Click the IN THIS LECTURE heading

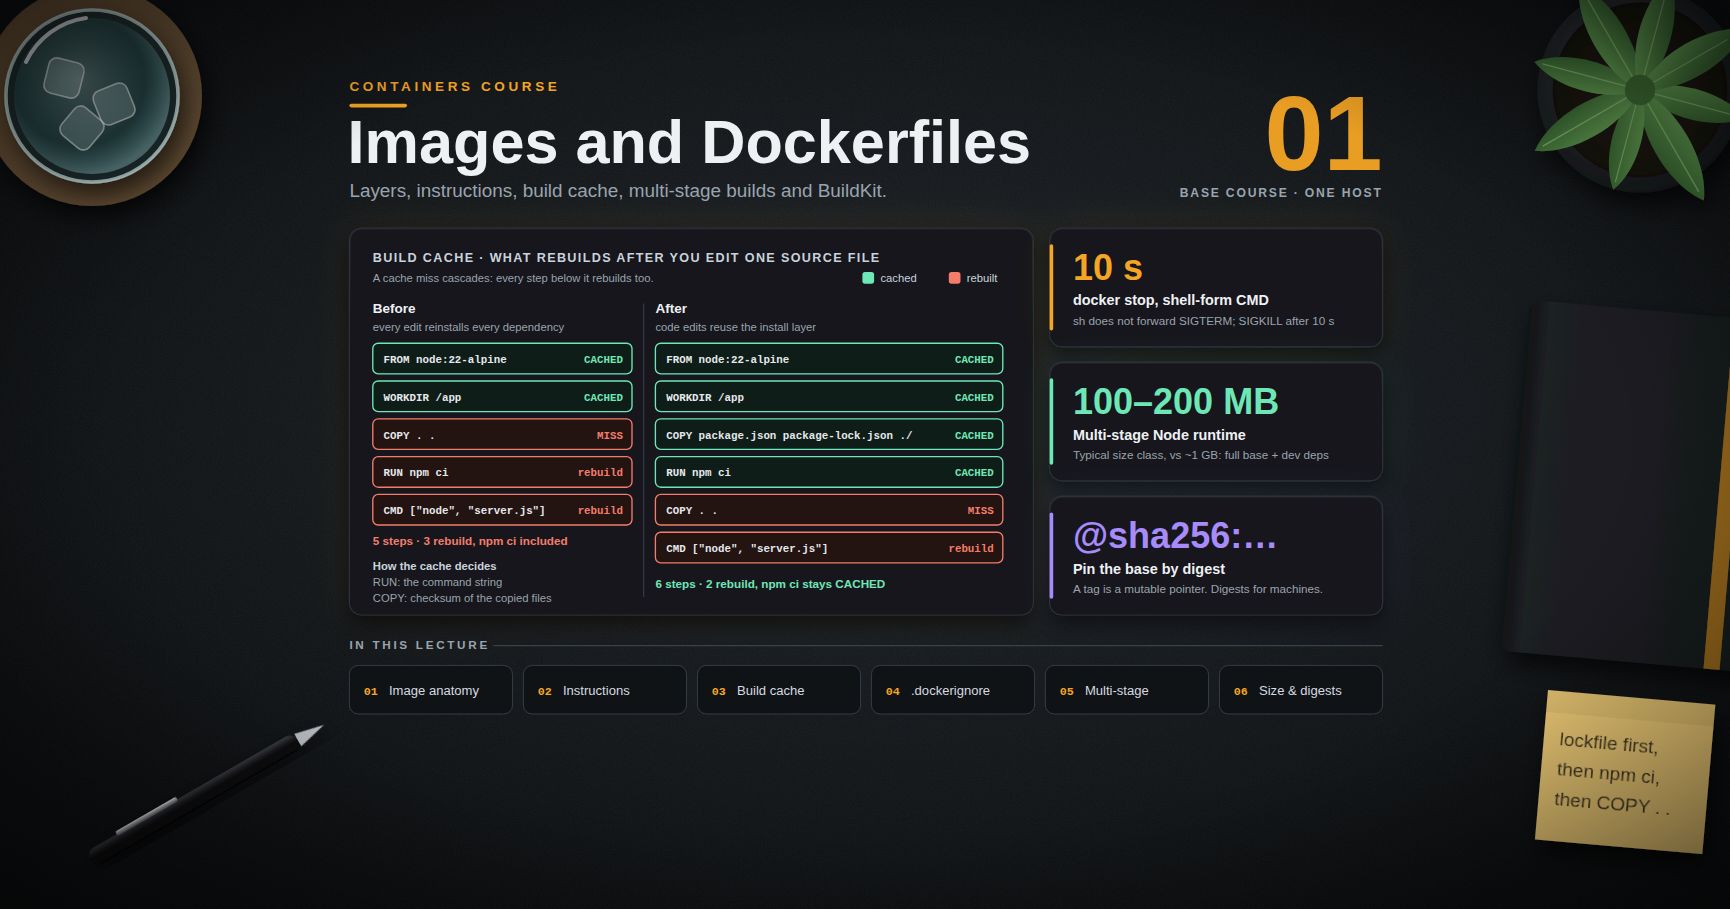(419, 645)
